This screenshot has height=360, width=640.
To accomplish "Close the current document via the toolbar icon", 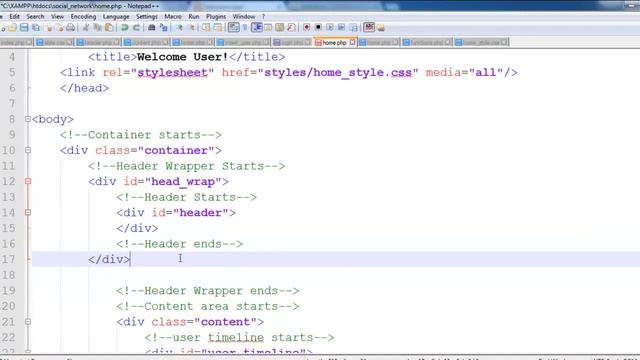I will (x=49, y=27).
